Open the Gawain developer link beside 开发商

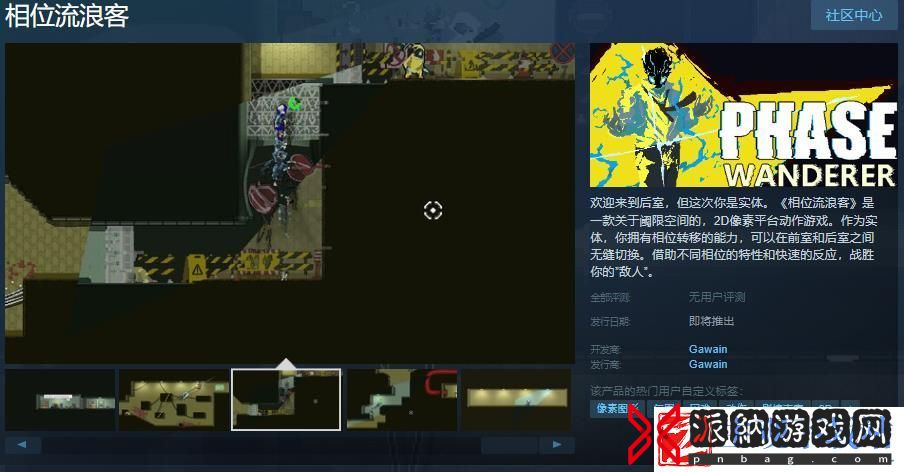click(x=707, y=349)
